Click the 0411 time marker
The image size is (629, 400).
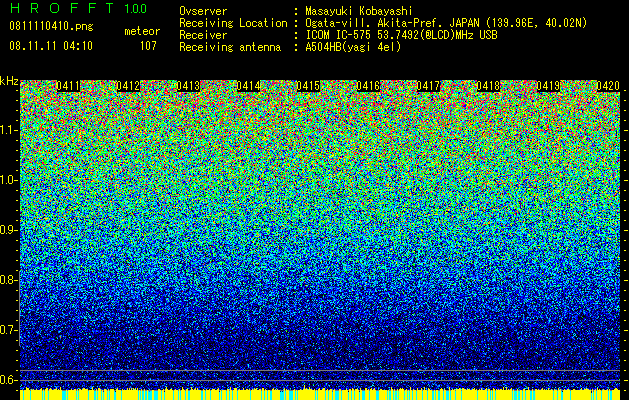coord(68,86)
